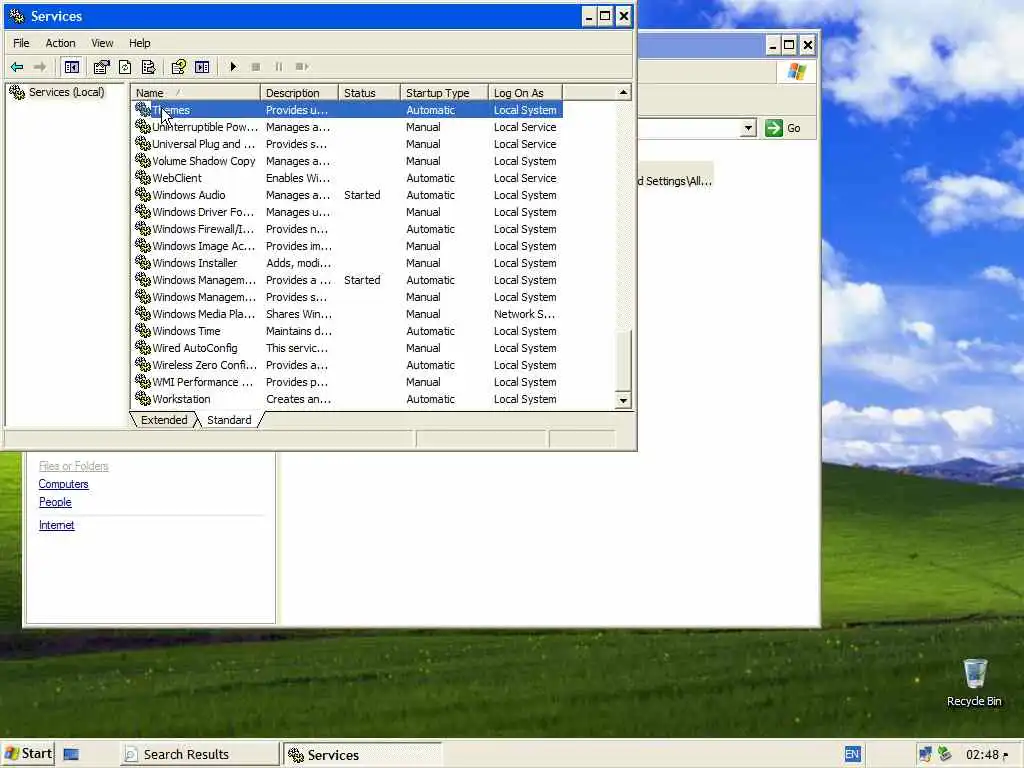Screen dimensions: 1024x768
Task: Click the gear icon of Windows Driver Foundation
Action: pos(142,211)
